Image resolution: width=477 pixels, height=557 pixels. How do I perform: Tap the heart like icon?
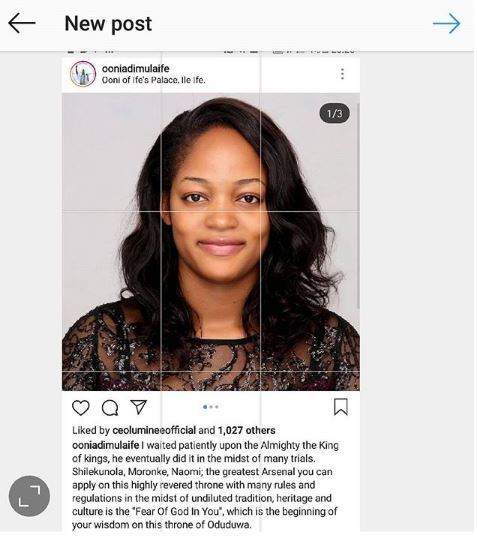[81, 407]
